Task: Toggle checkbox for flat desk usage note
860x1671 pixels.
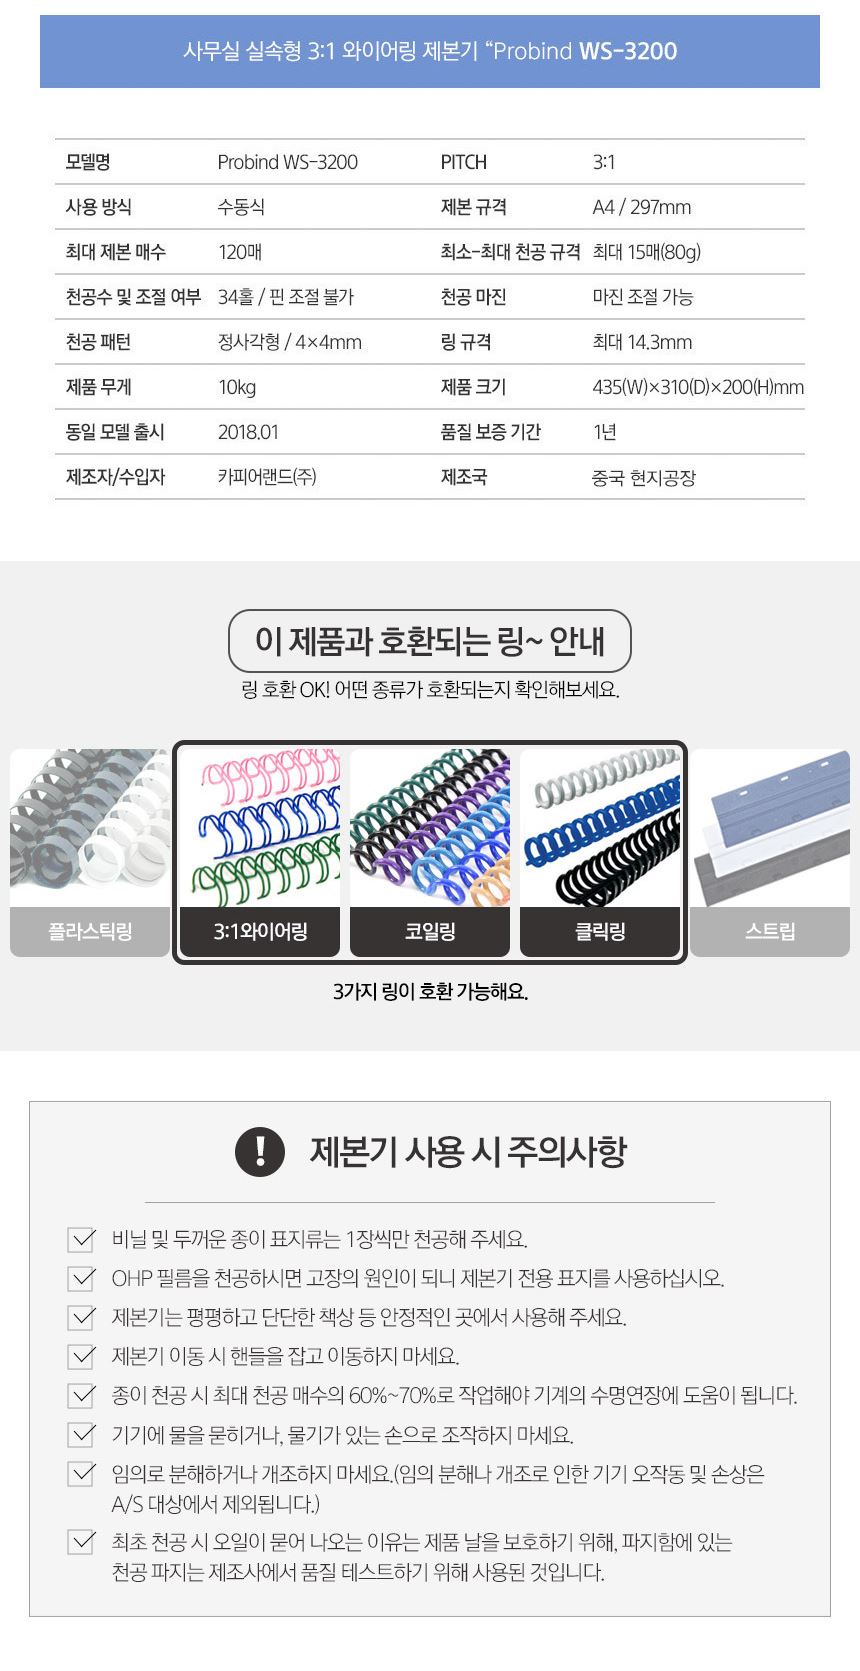Action: point(81,1318)
